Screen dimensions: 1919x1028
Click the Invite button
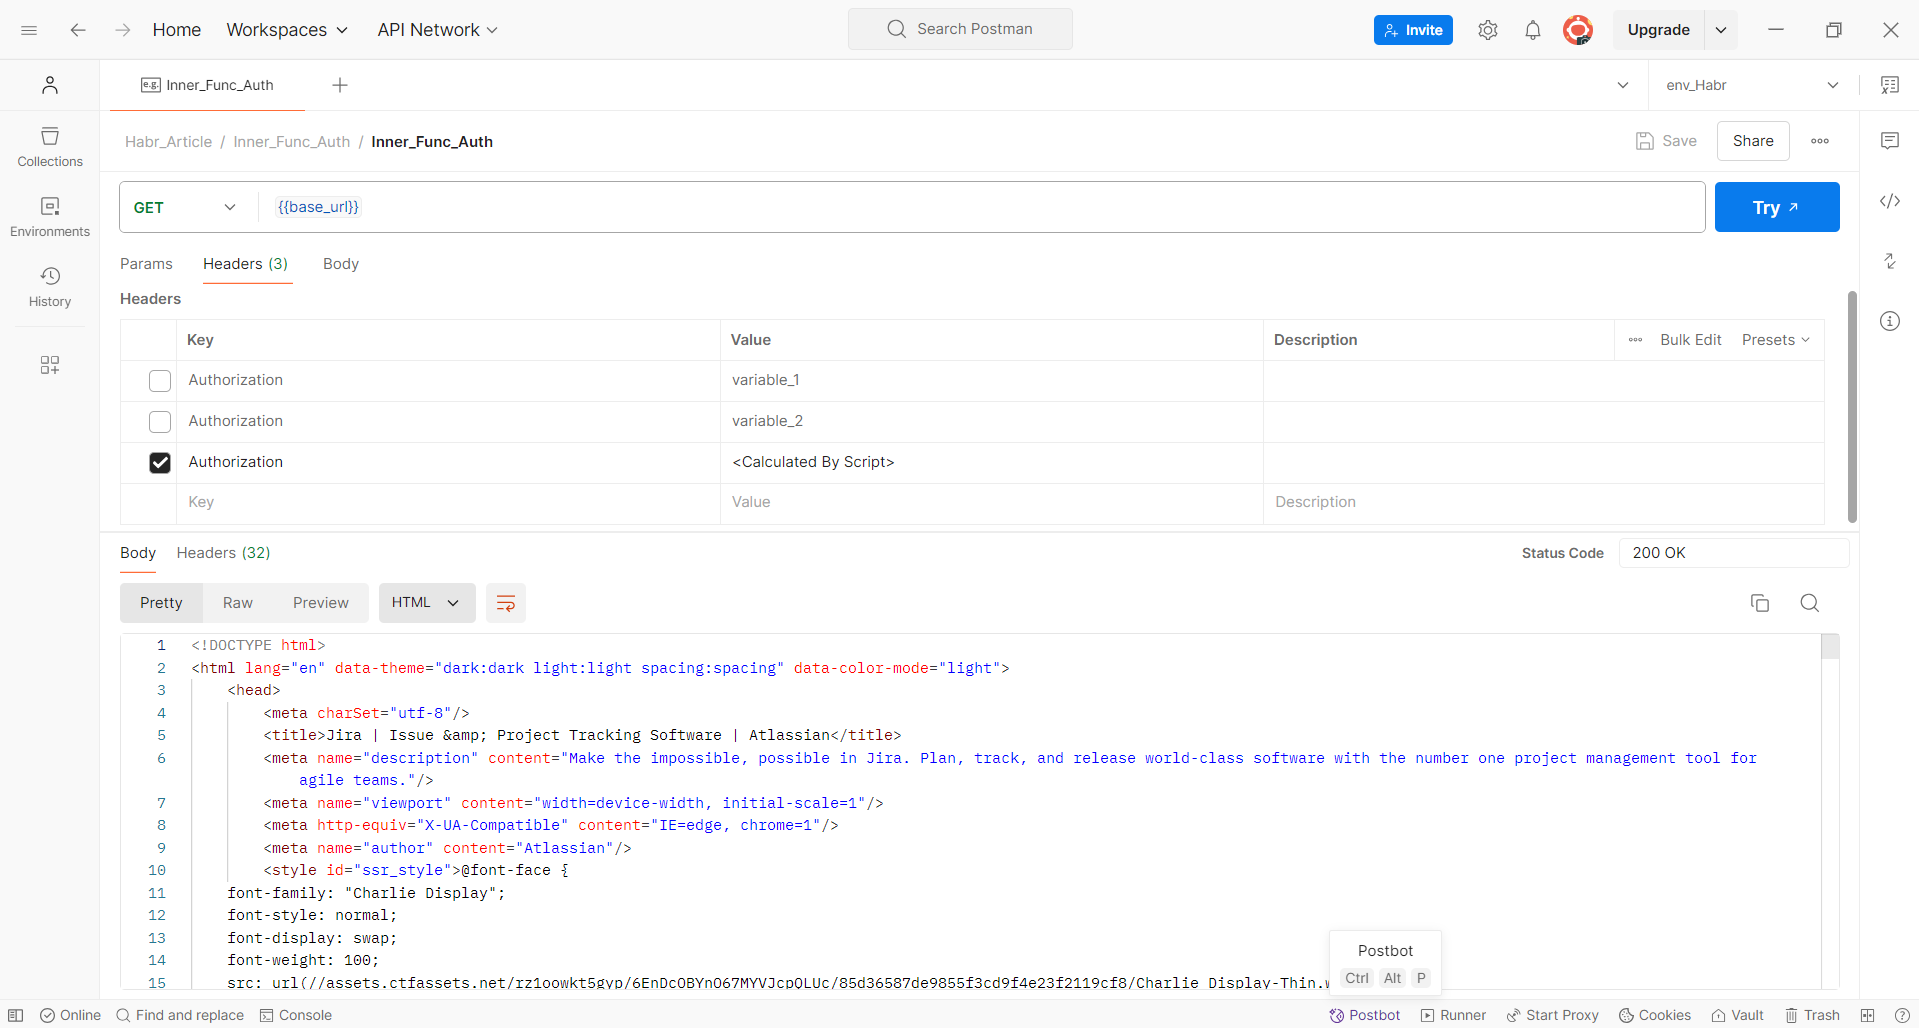[x=1413, y=30]
